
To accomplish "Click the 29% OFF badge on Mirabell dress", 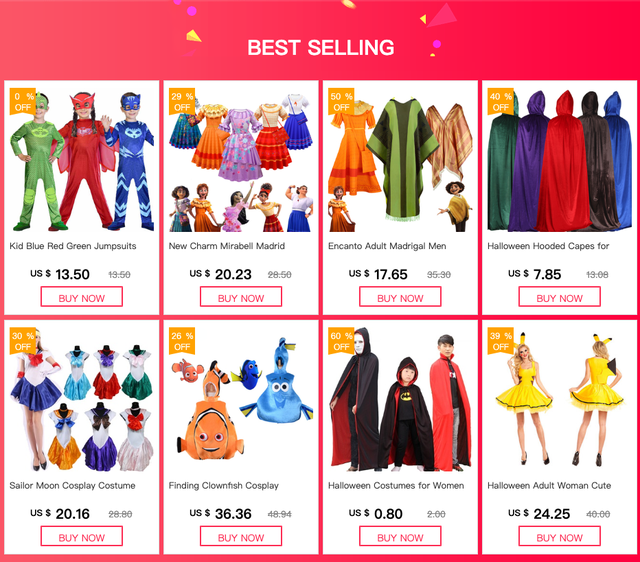I will (x=182, y=102).
